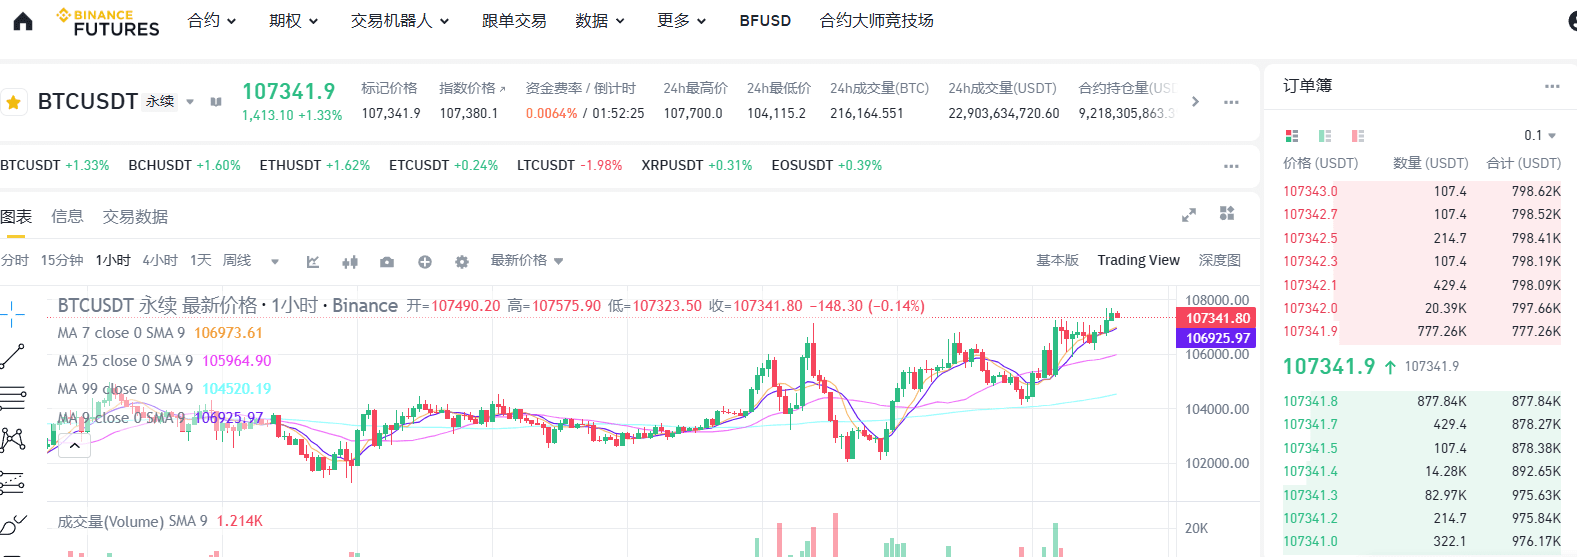Select BCHUSDT in the favorites ticker
This screenshot has width=1577, height=557.
pos(184,165)
